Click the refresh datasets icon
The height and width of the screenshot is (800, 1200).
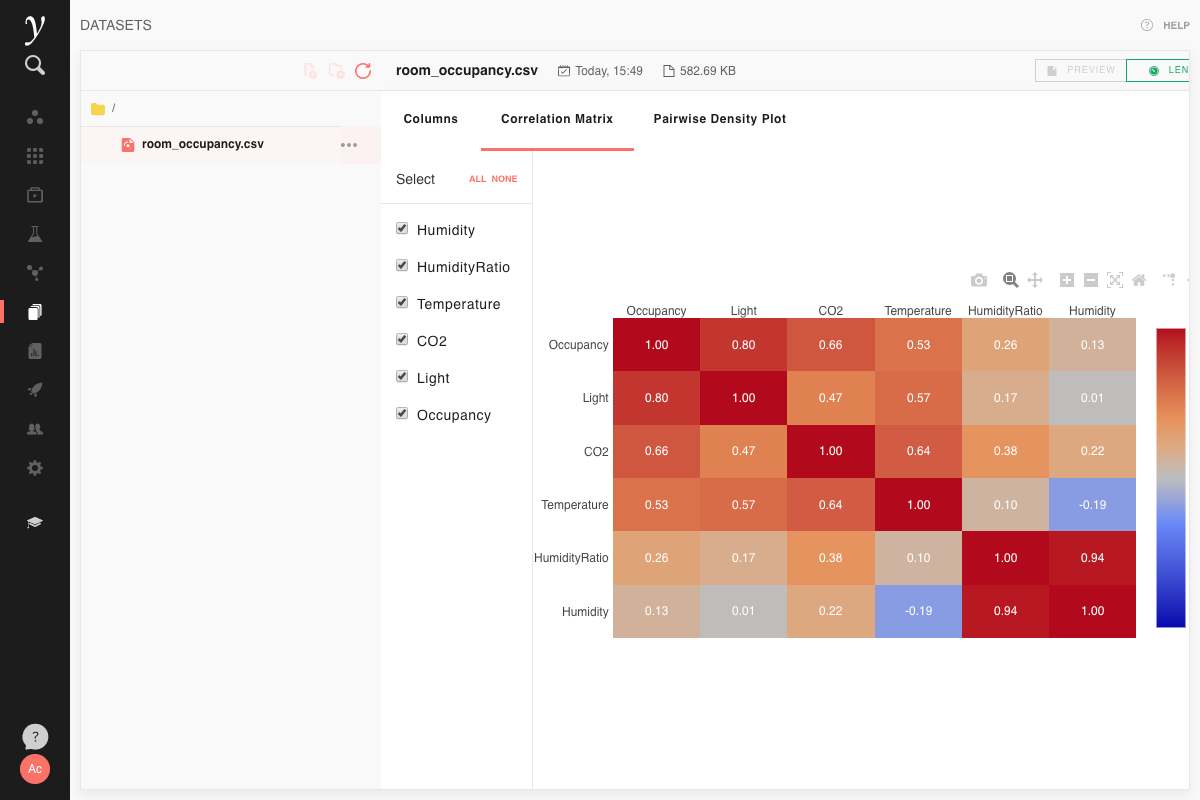363,71
